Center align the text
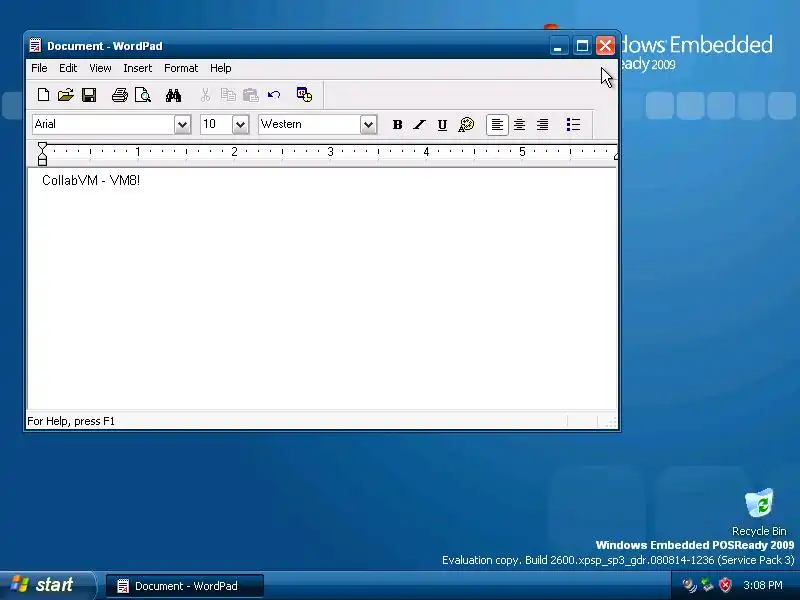 [519, 124]
